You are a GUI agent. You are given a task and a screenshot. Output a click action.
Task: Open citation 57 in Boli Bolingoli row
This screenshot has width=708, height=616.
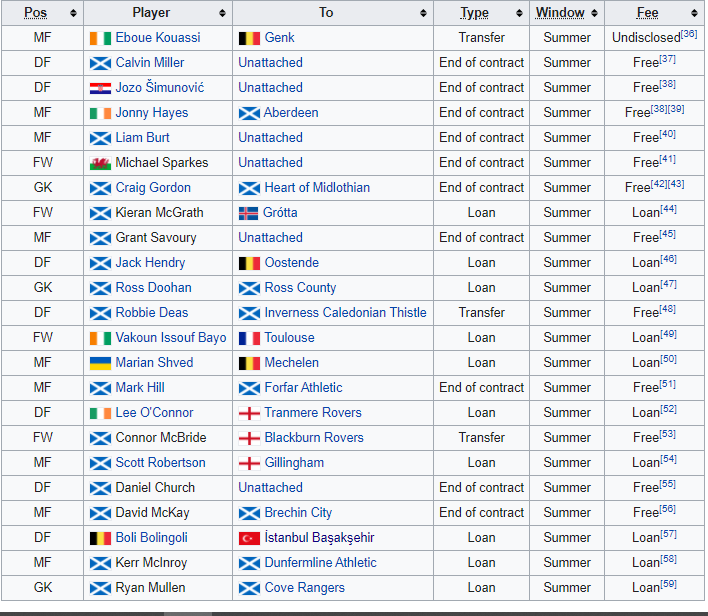click(668, 534)
